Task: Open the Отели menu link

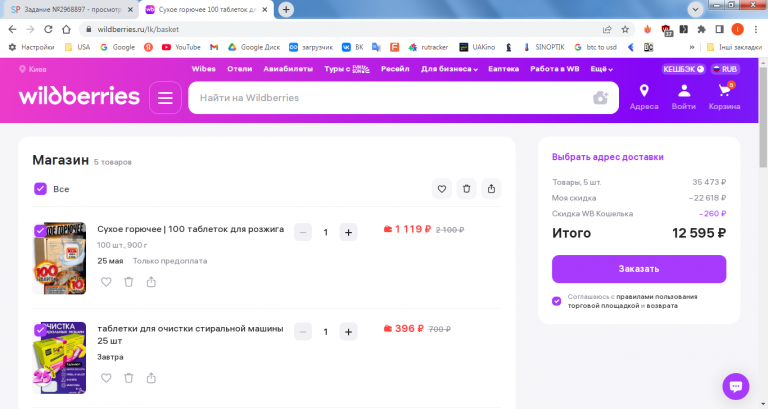Action: click(x=240, y=69)
